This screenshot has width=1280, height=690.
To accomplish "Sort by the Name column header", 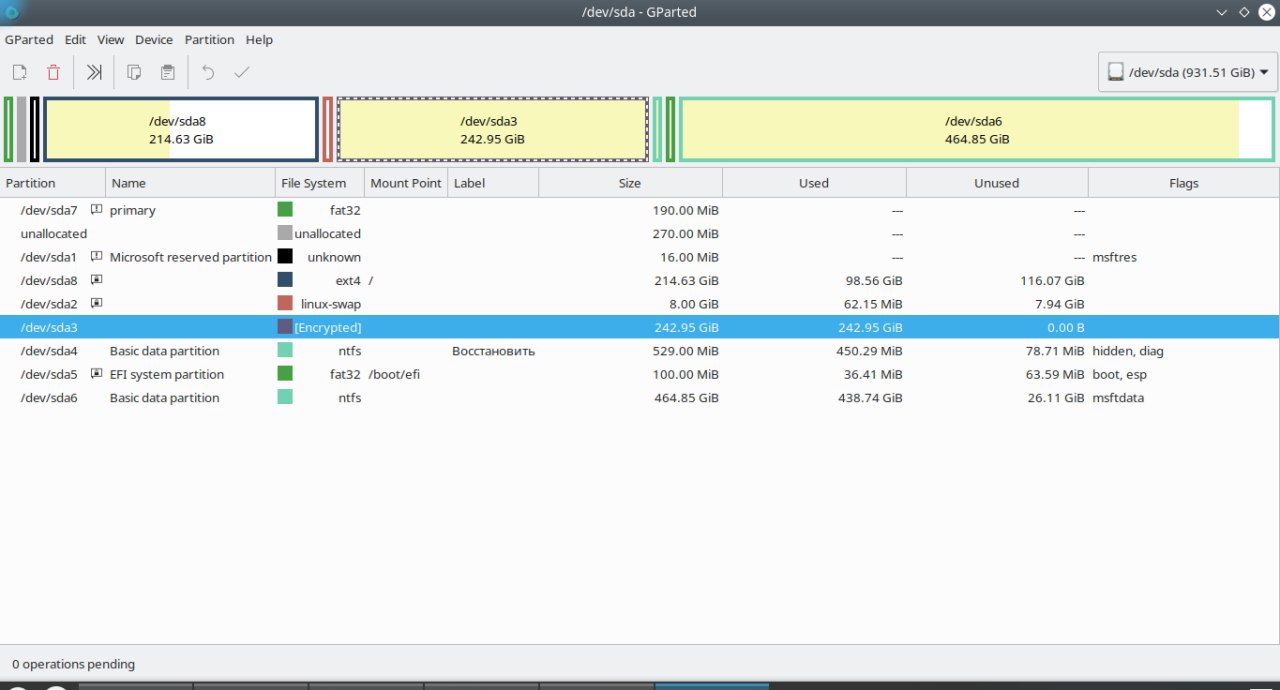I will coord(190,183).
